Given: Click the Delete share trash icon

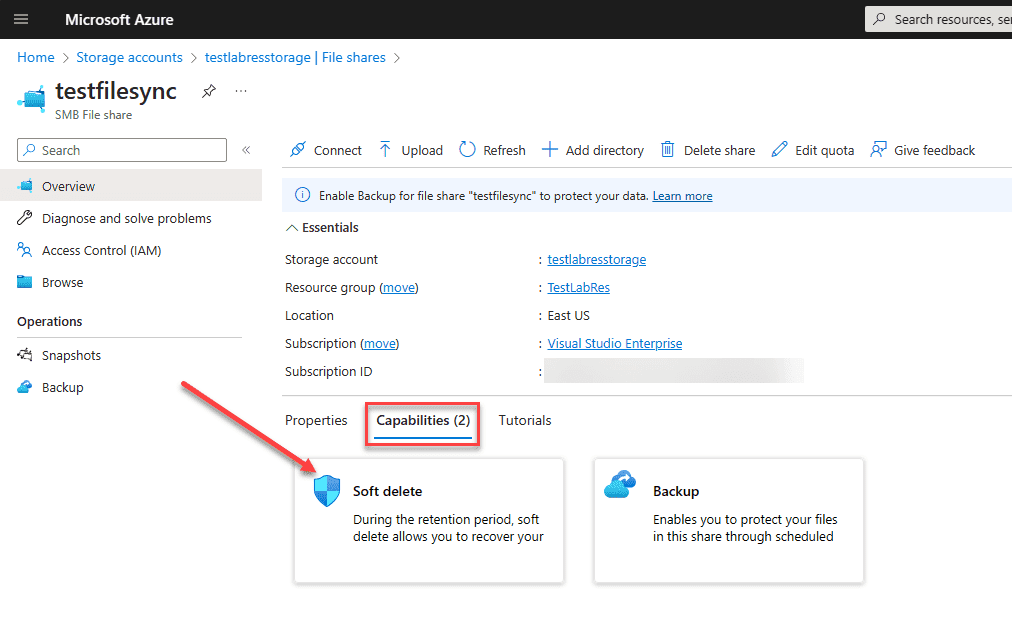Looking at the screenshot, I should 667,150.
